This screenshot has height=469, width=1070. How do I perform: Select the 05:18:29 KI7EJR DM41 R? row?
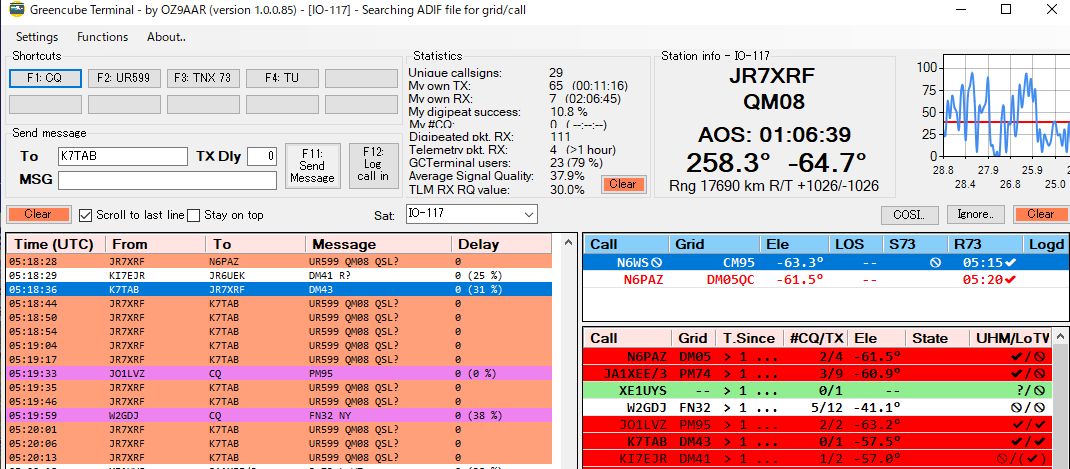coord(279,275)
